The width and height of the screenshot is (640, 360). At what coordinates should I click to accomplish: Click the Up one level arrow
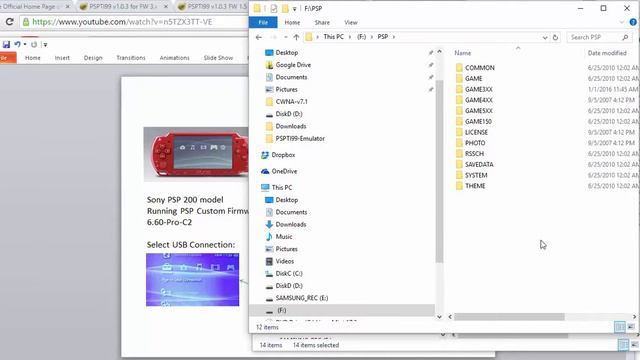click(x=296, y=37)
